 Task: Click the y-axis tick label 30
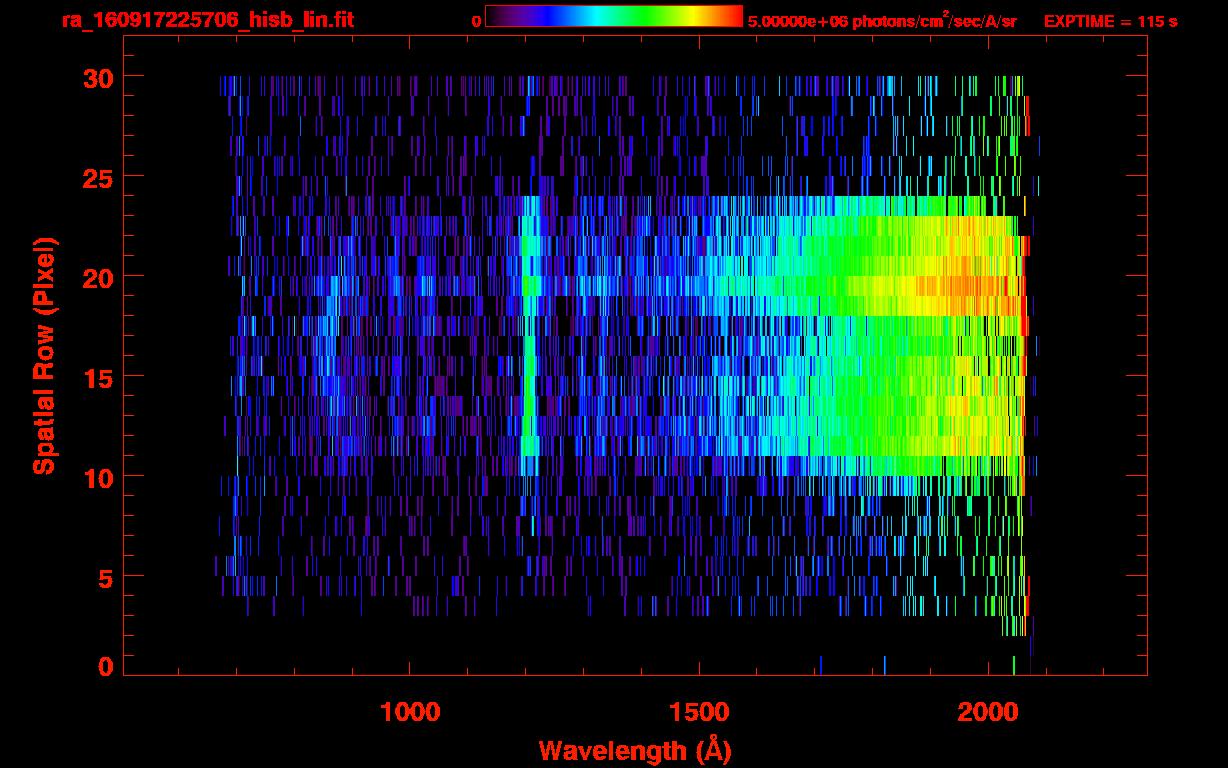pos(97,77)
